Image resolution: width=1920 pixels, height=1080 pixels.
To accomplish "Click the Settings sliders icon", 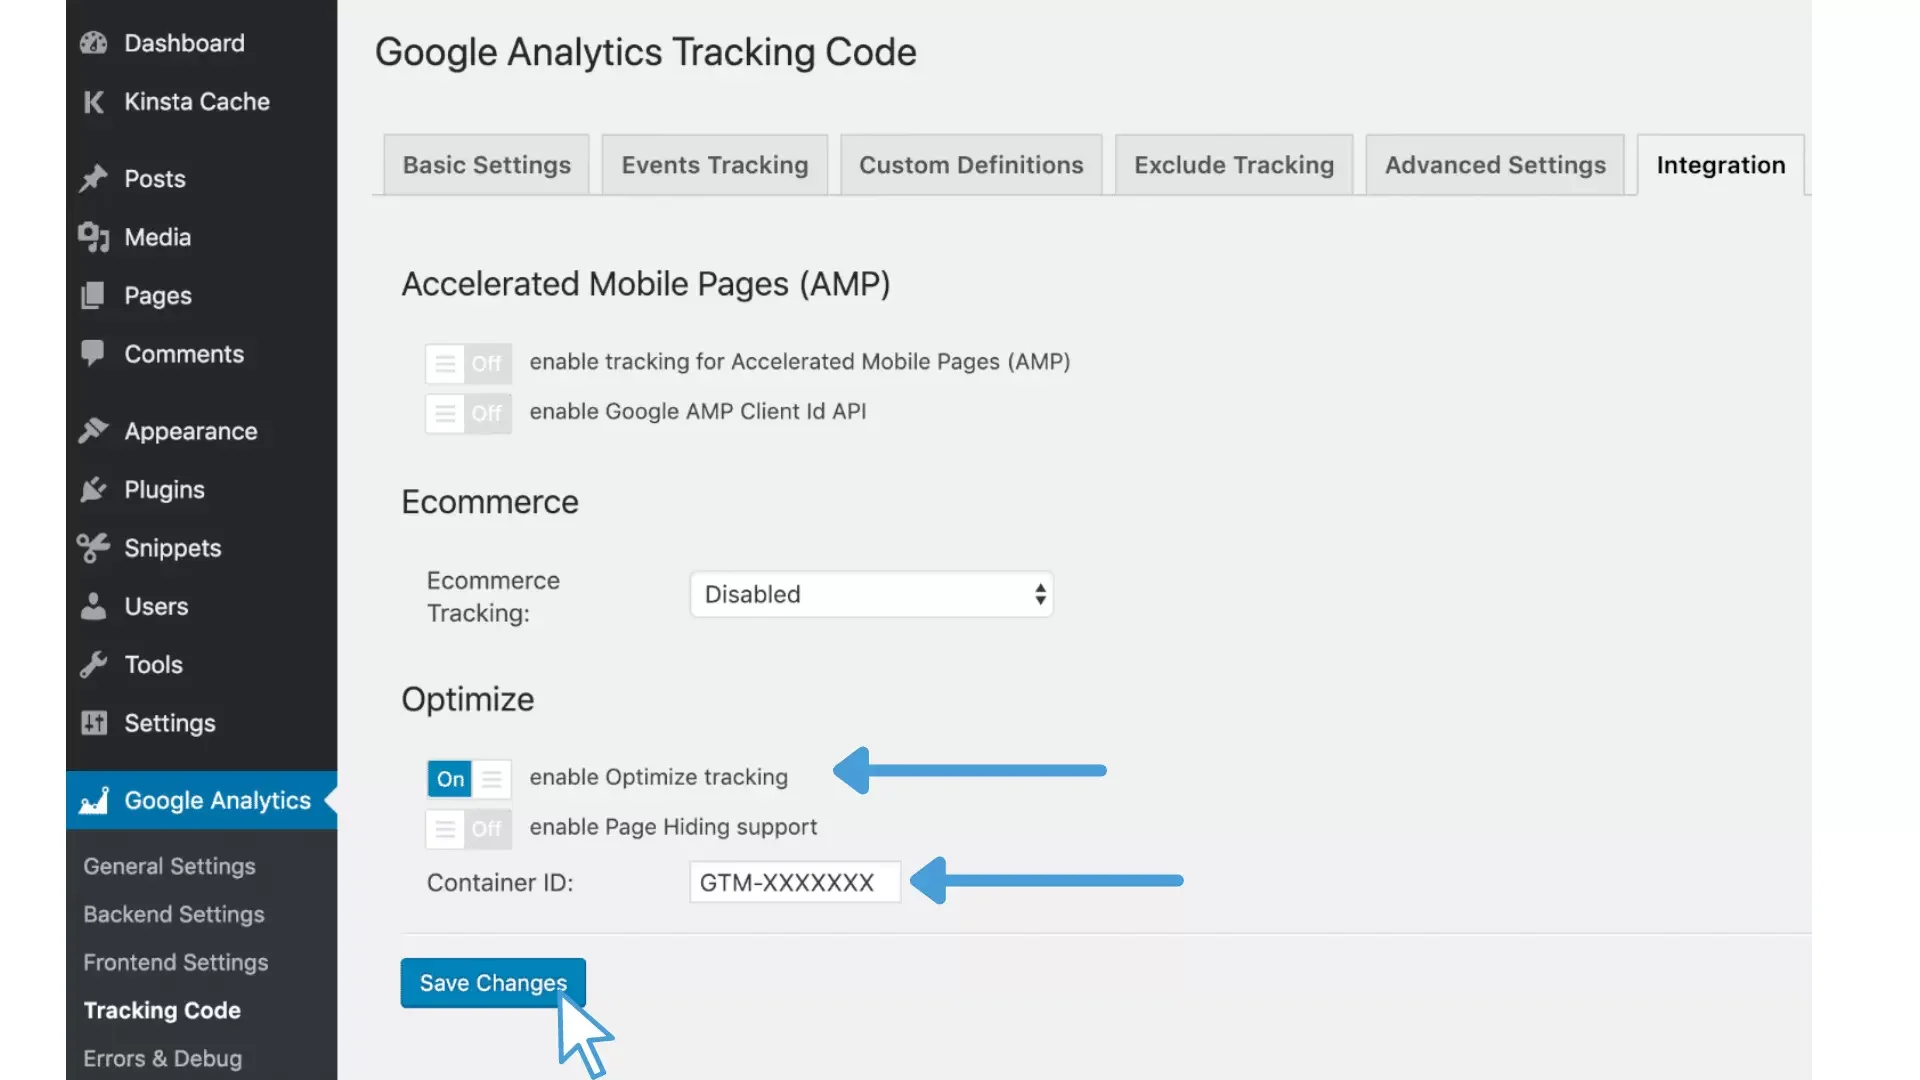I will click(93, 723).
